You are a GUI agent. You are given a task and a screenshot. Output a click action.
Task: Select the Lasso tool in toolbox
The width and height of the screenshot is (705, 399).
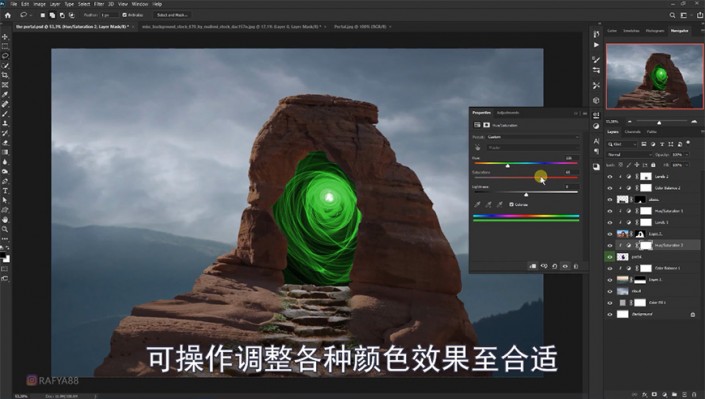coord(5,56)
